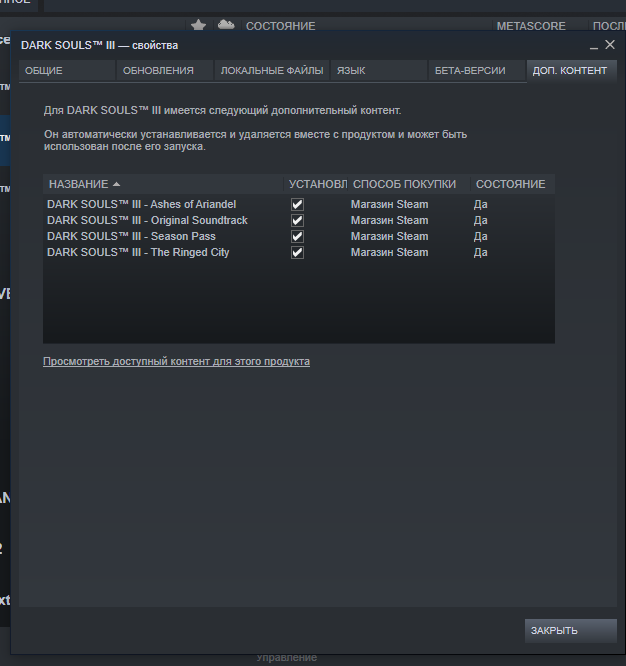Click the управление text below the dialog

tap(287, 658)
